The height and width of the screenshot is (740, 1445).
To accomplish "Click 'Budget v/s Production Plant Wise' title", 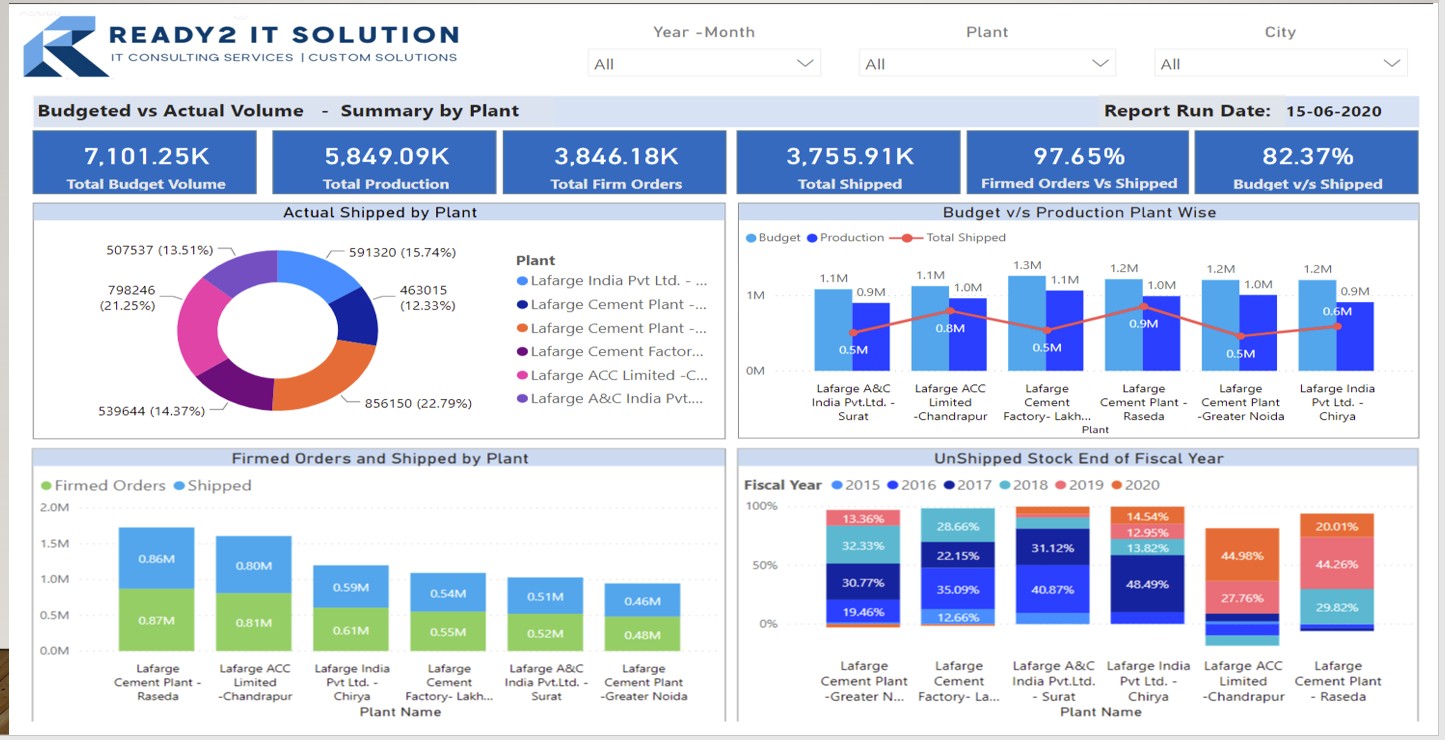I will tap(1079, 212).
